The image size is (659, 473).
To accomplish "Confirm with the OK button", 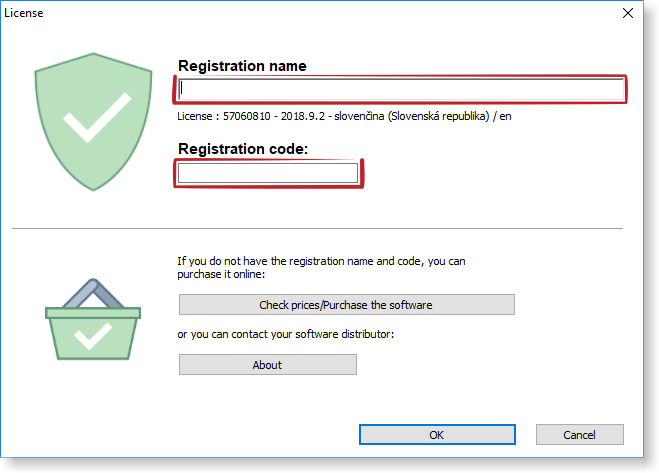I will pos(437,435).
